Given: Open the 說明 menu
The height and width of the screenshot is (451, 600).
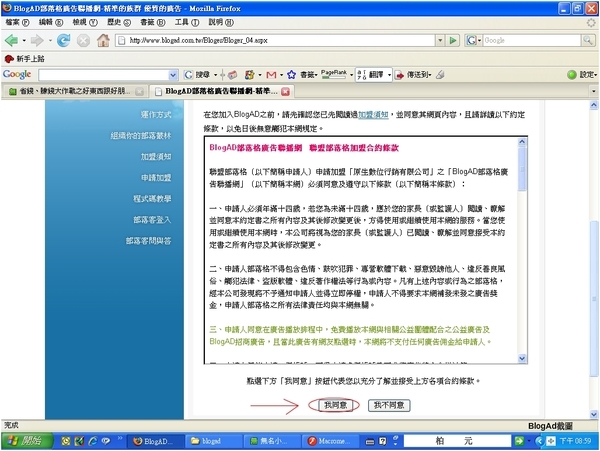Looking at the screenshot, I should [x=221, y=22].
